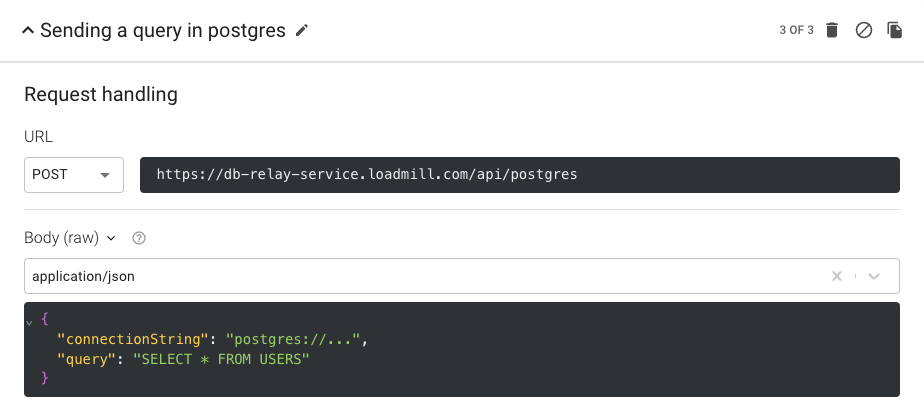
Task: Click the 'Request handling' section heading
Action: 100,95
